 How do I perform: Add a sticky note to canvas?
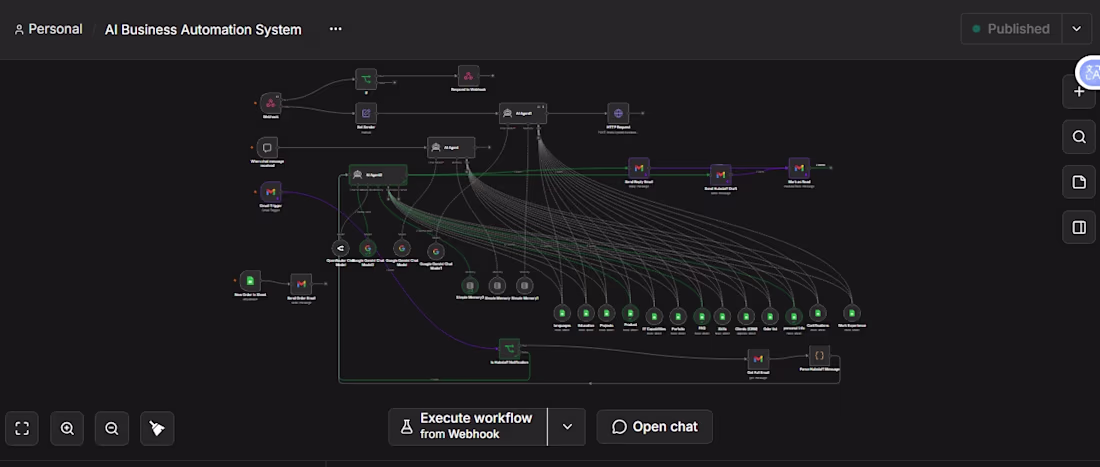1079,182
